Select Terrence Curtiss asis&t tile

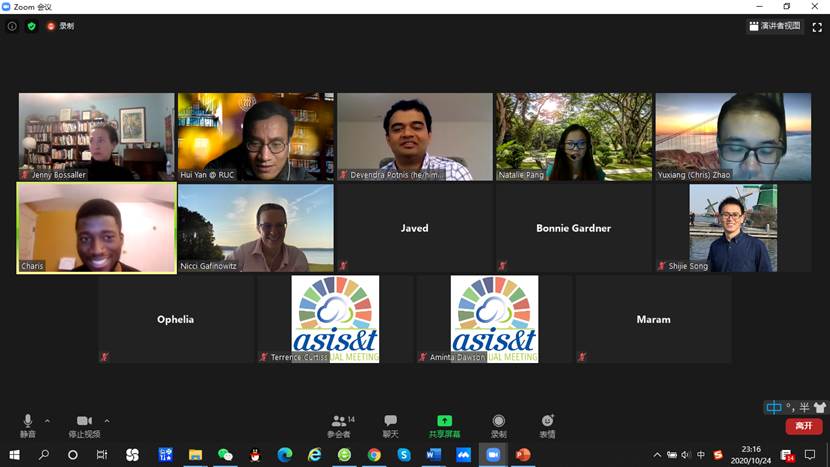[x=335, y=319]
